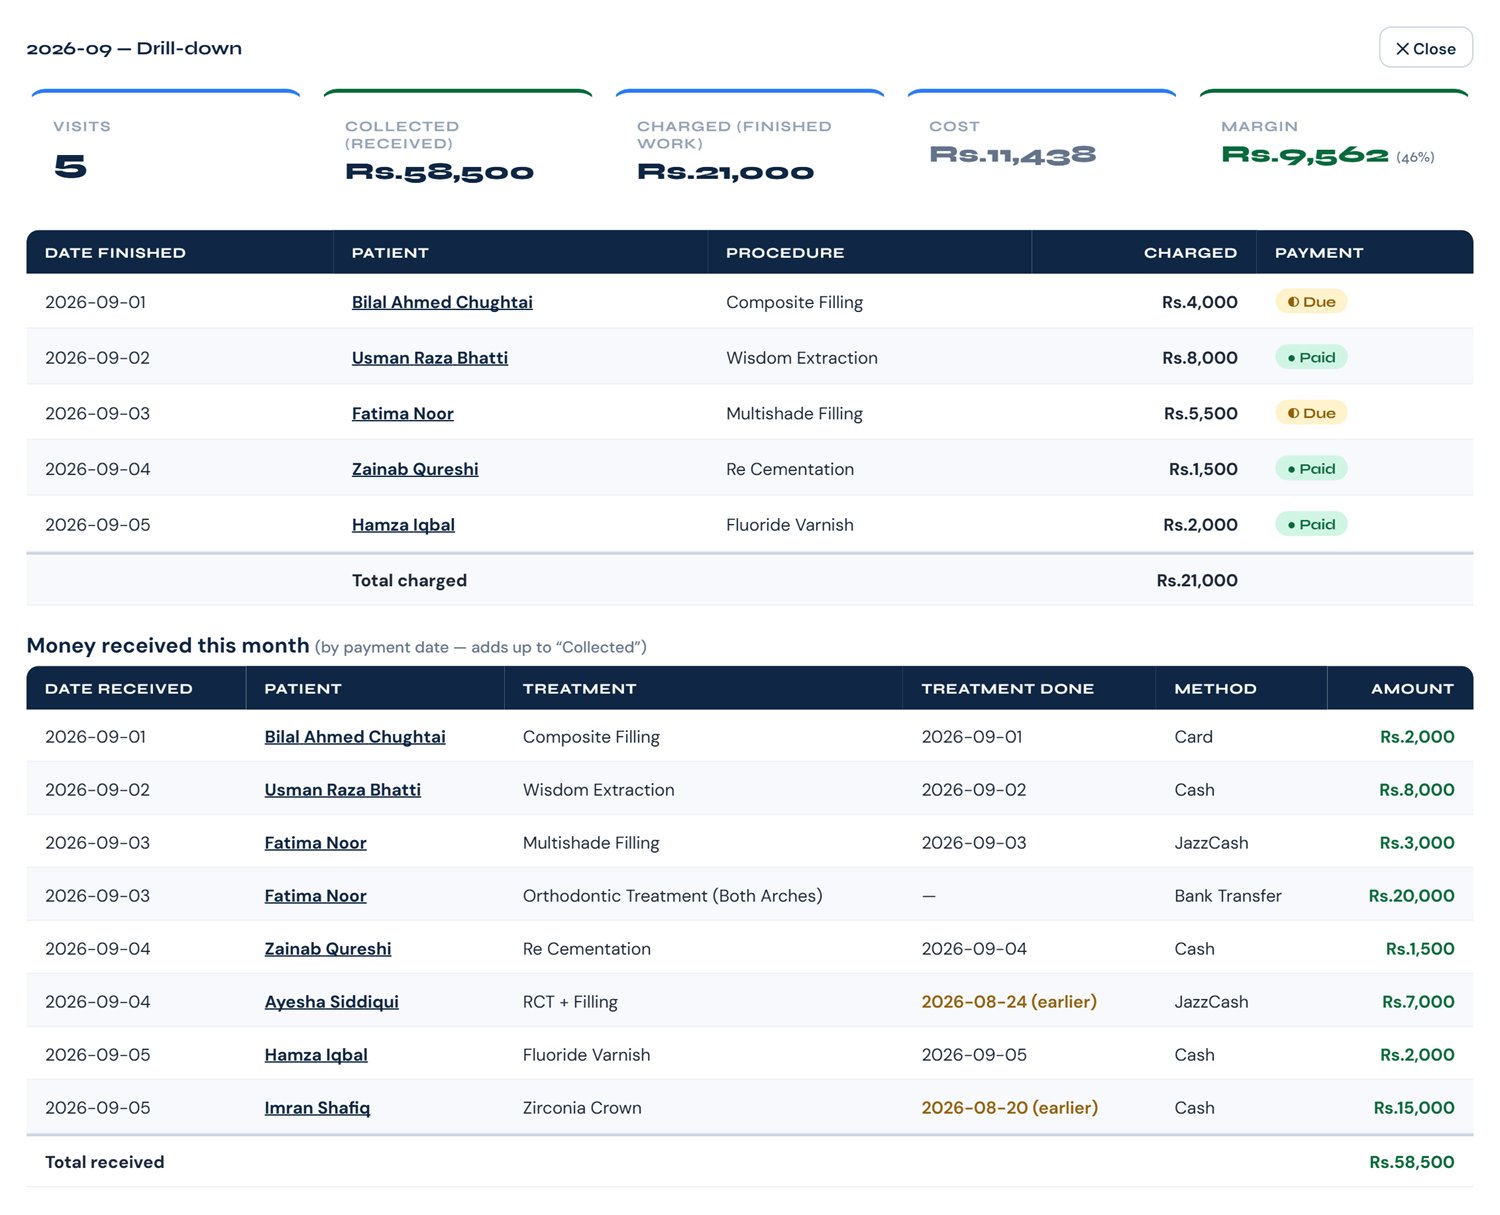This screenshot has width=1500, height=1215.
Task: Open Zainab Qureshi in Cash Rs.1,500 received row
Action: click(x=328, y=949)
